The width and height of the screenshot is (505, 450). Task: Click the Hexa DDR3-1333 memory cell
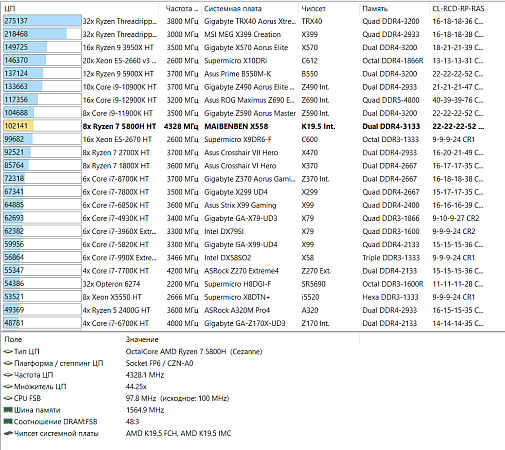coord(390,297)
